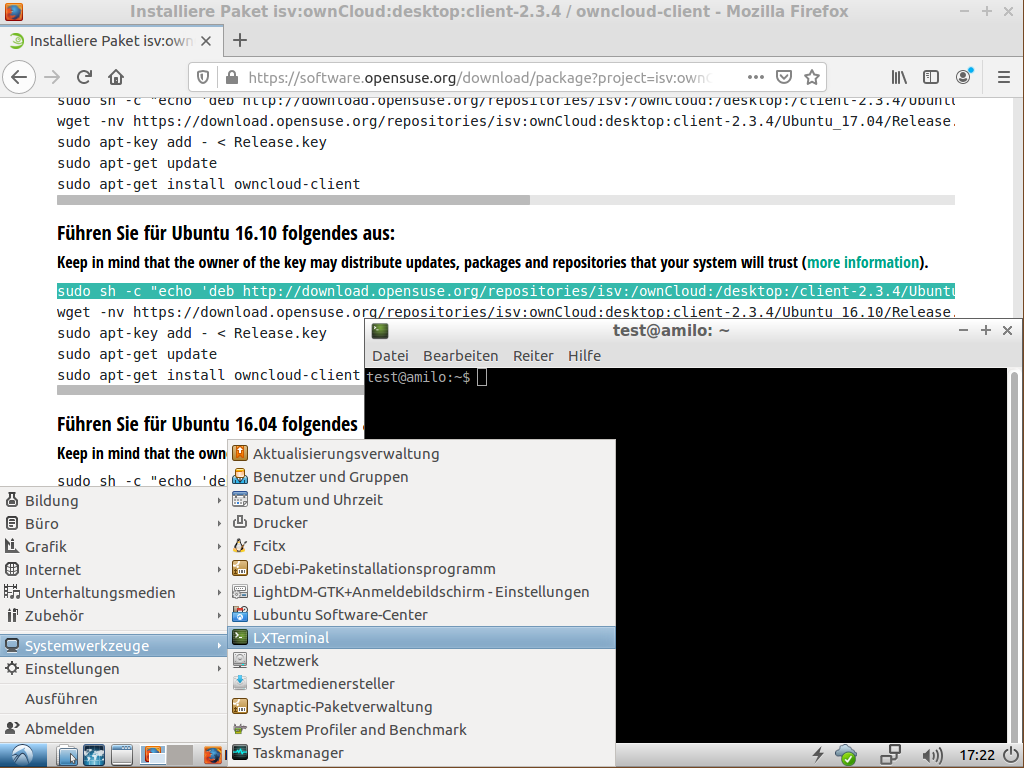Viewport: 1024px width, 768px height.
Task: Open LightDM-GTK+ Anmeldebildschirm-Einstellungen
Action: [421, 592]
